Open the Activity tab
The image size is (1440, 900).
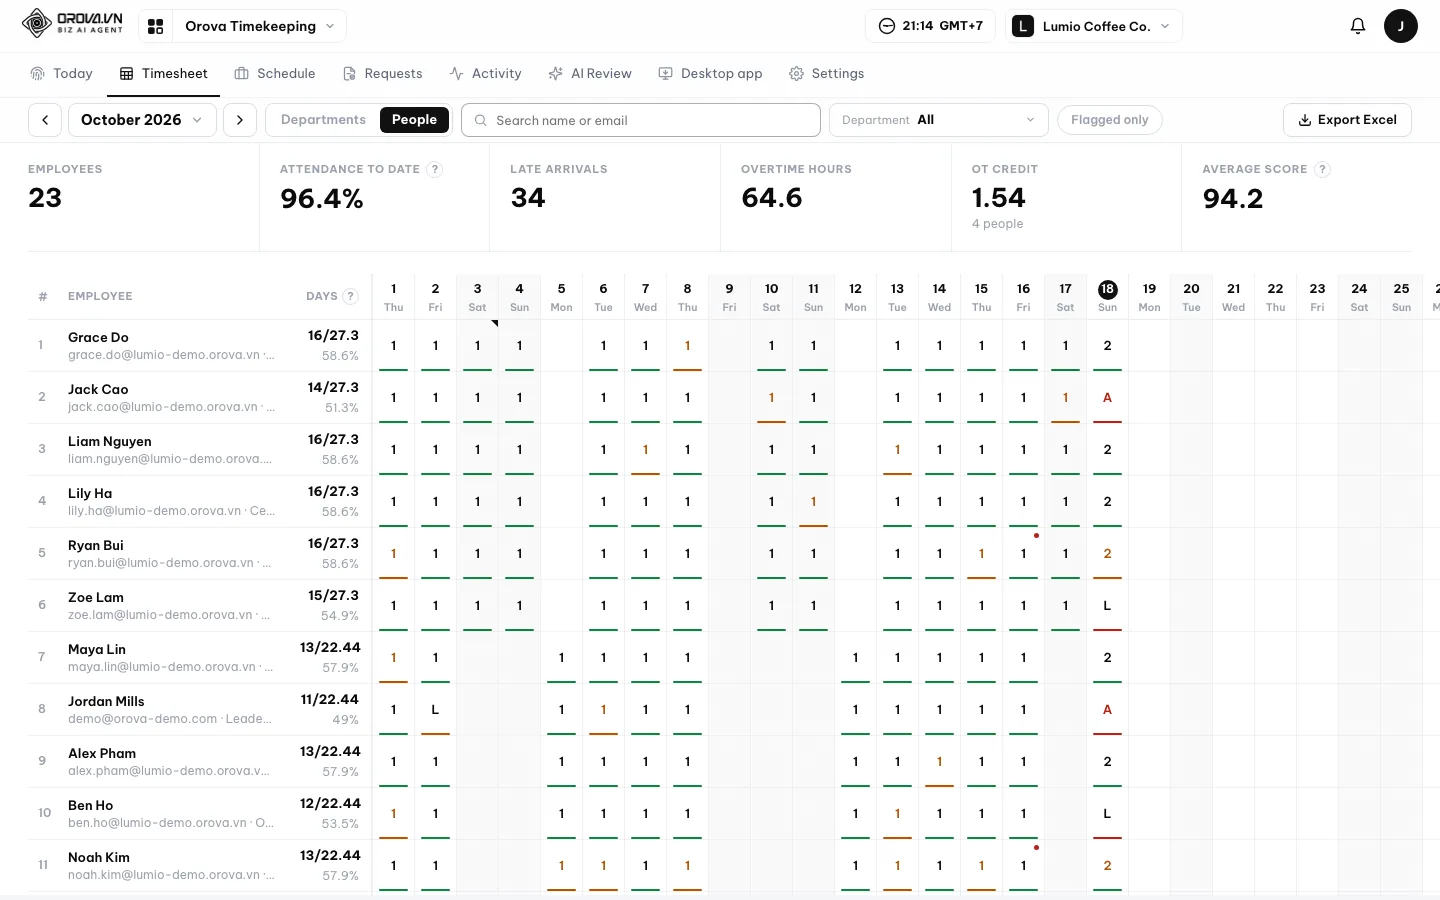[x=485, y=74]
